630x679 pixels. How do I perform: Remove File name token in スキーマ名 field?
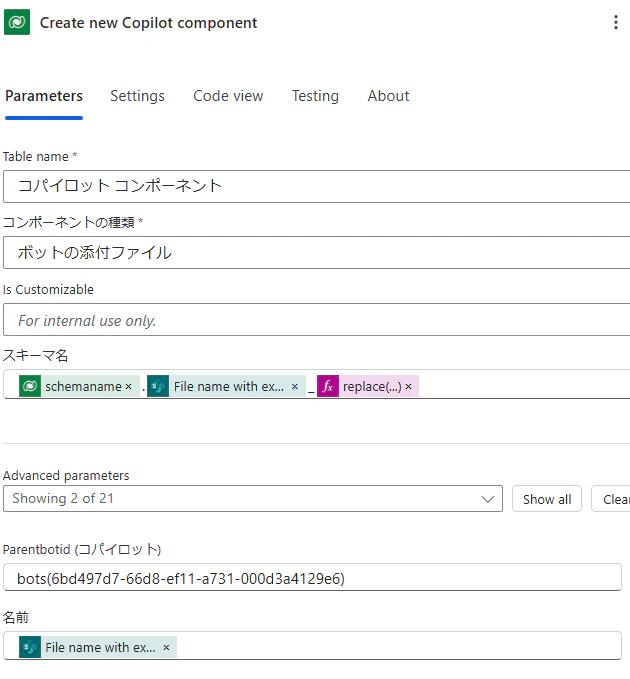coord(295,386)
